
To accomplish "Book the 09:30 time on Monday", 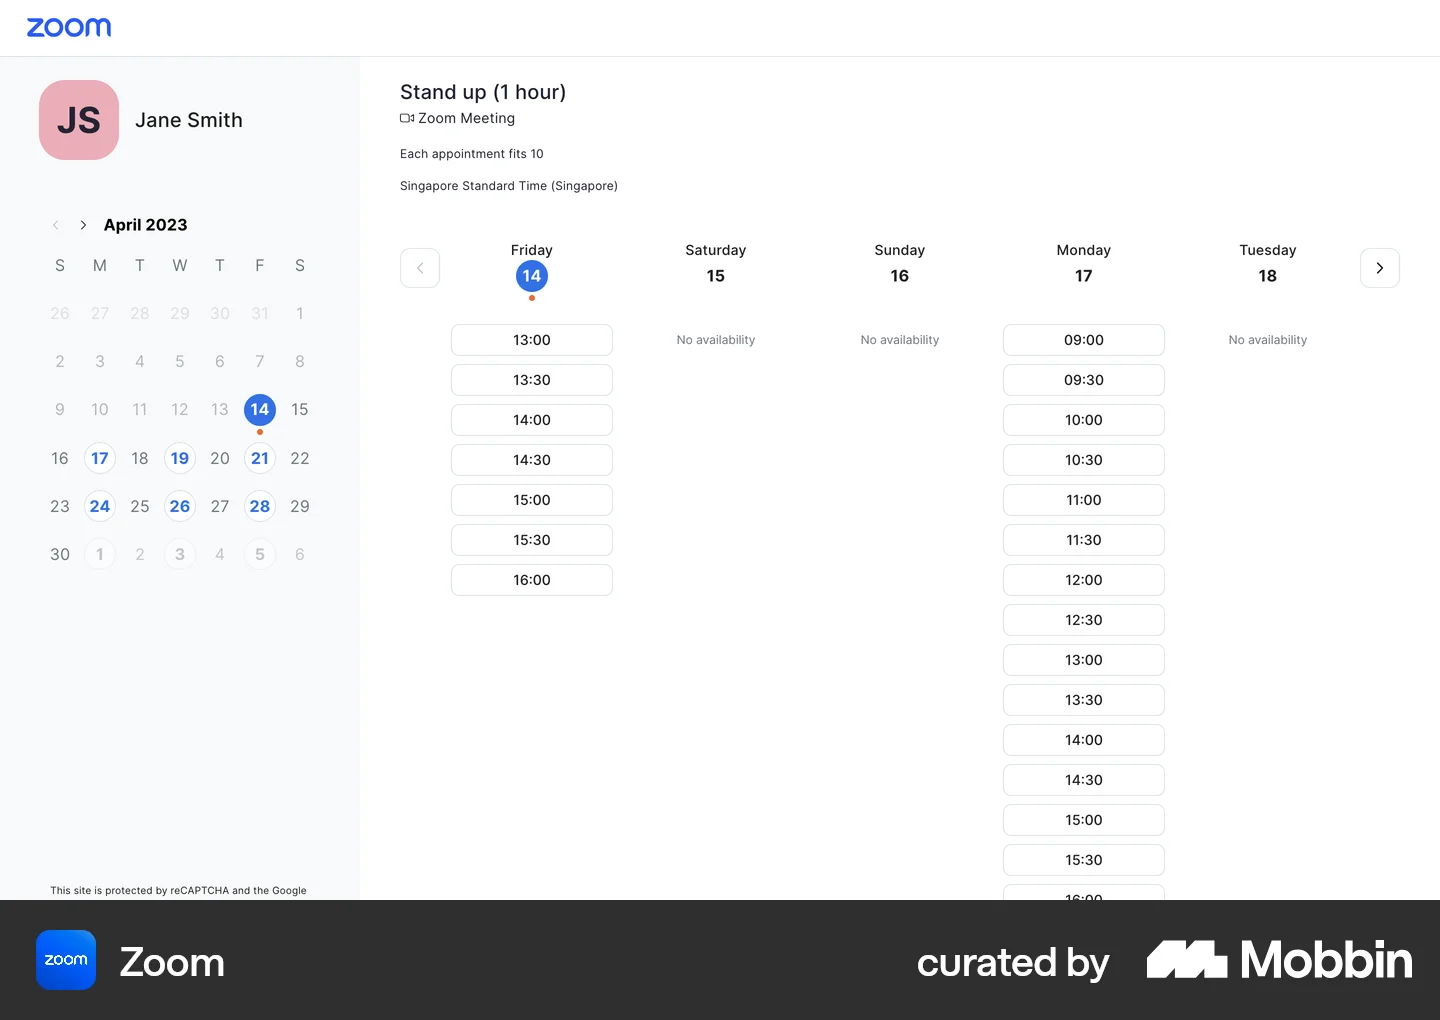I will [x=1084, y=380].
